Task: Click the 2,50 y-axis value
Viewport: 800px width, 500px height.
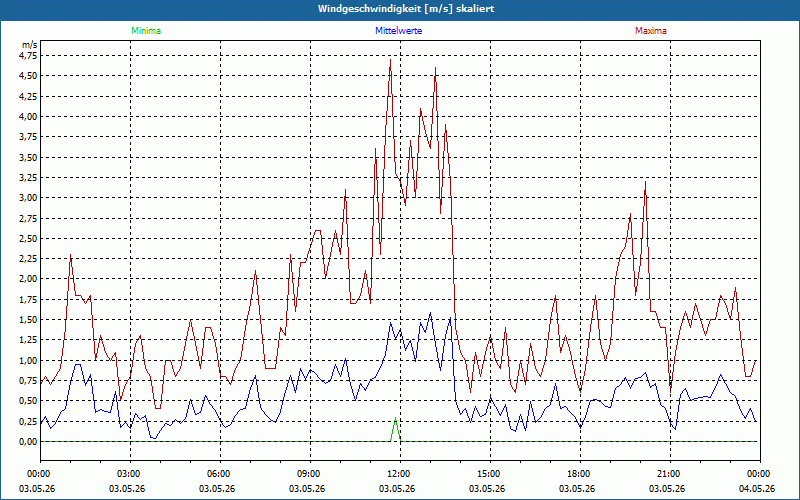Action: (x=29, y=238)
